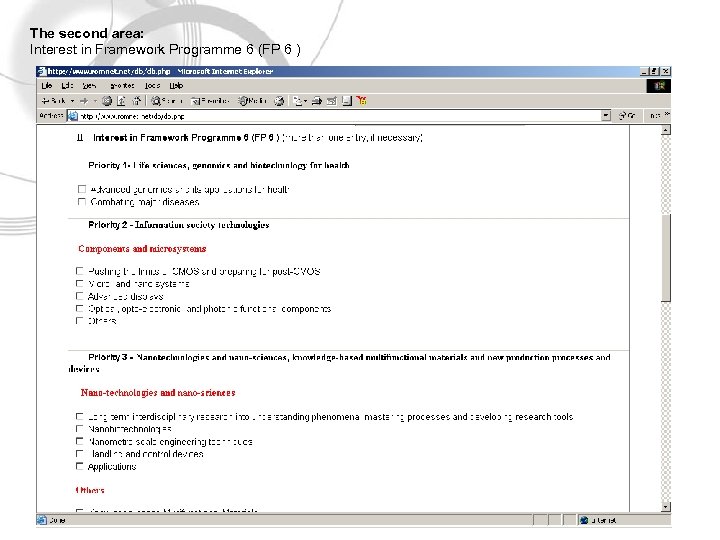The width and height of the screenshot is (720, 540).
Task: Open the address bar dropdown list
Action: [x=606, y=116]
